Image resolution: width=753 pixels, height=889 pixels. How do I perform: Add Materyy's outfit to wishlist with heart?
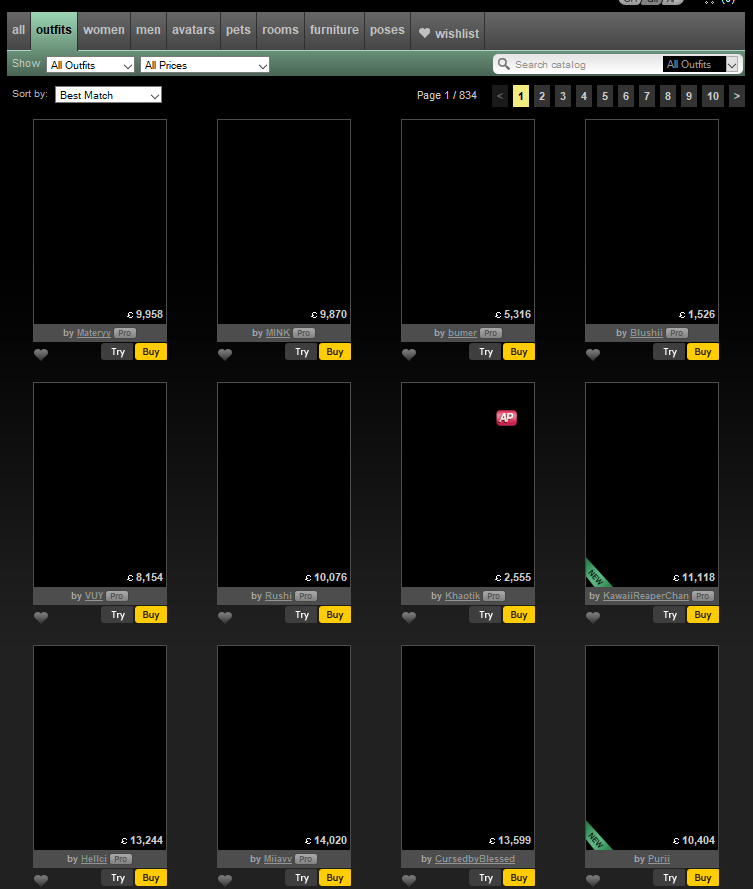click(41, 354)
